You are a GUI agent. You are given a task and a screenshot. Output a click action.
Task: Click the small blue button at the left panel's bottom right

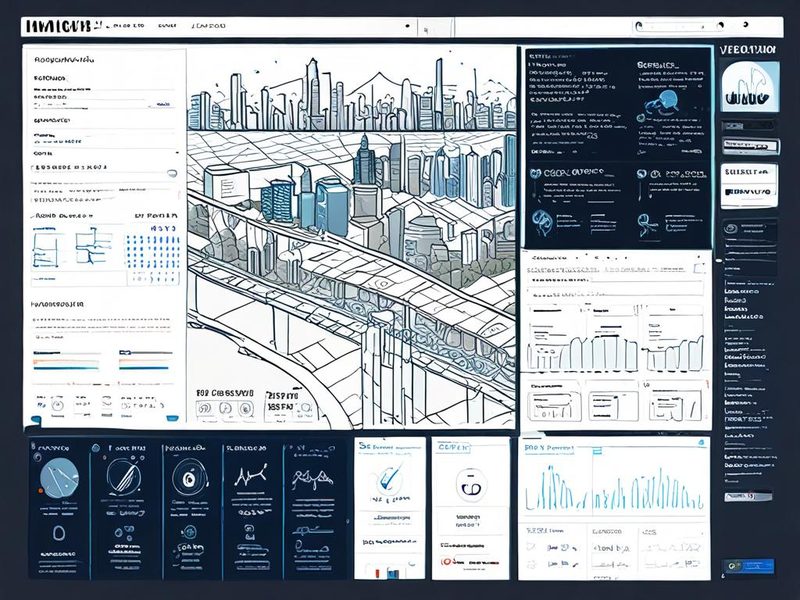(172, 419)
